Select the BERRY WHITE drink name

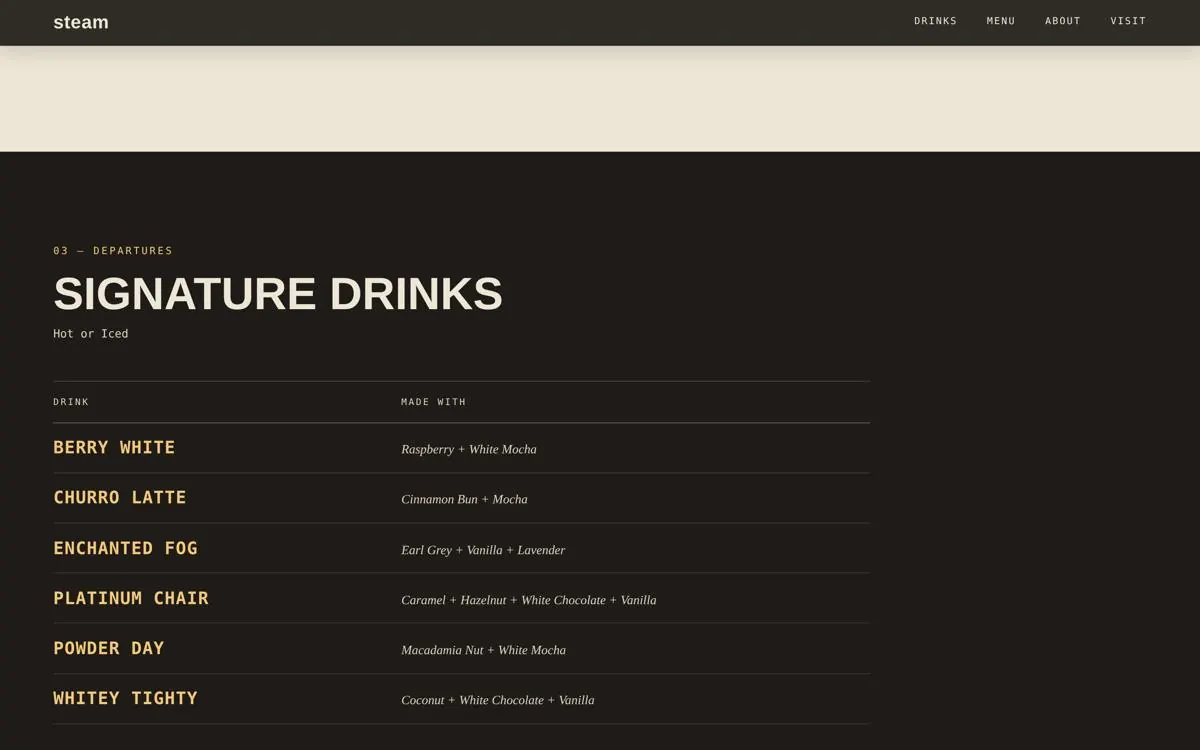114,447
